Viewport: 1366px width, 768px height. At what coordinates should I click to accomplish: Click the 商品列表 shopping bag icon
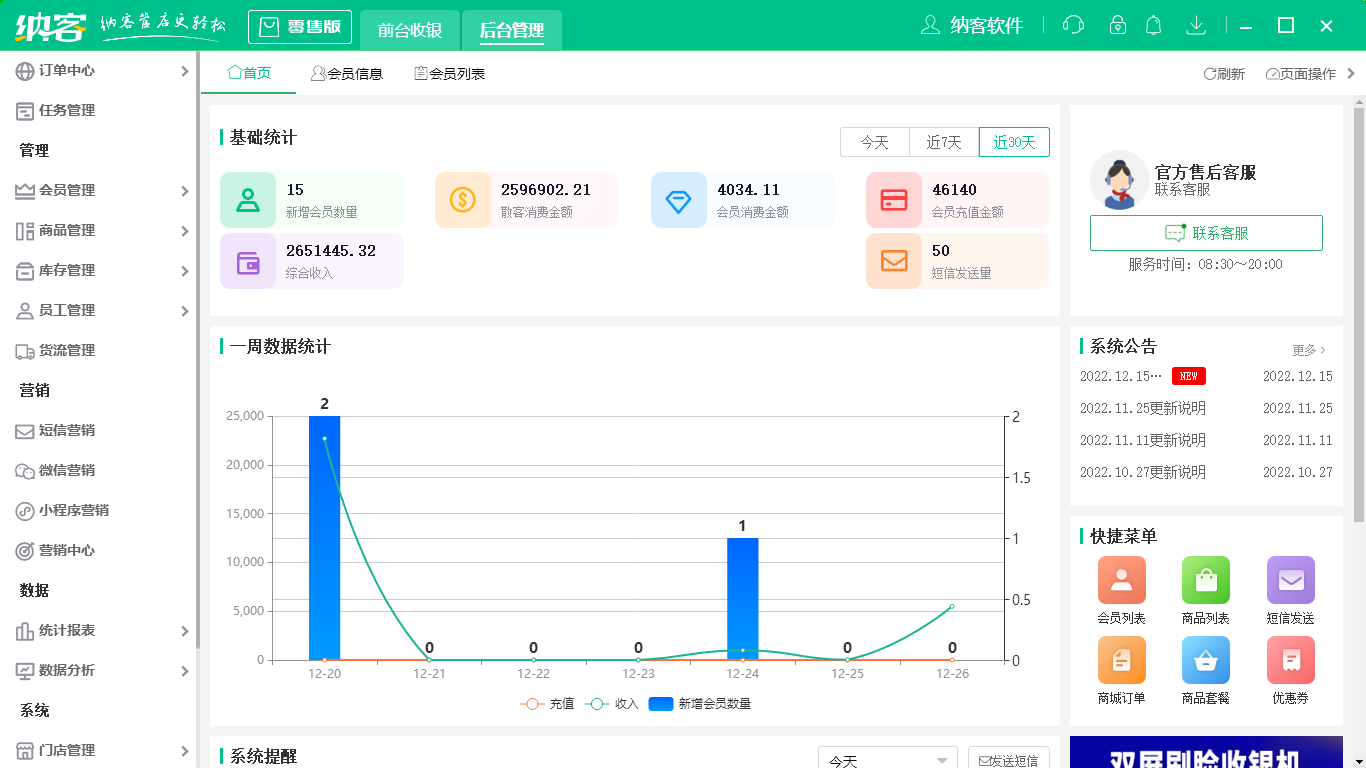point(1206,581)
